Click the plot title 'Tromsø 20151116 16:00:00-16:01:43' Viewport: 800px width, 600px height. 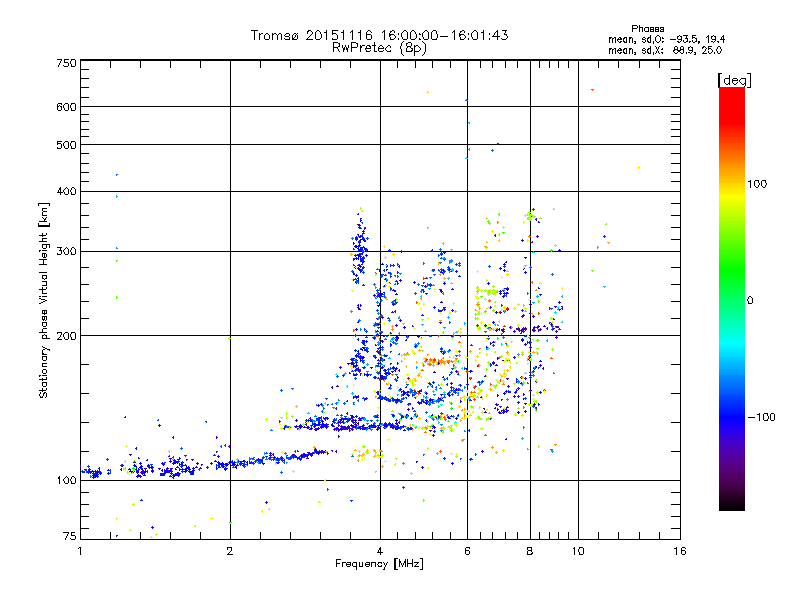coord(379,35)
